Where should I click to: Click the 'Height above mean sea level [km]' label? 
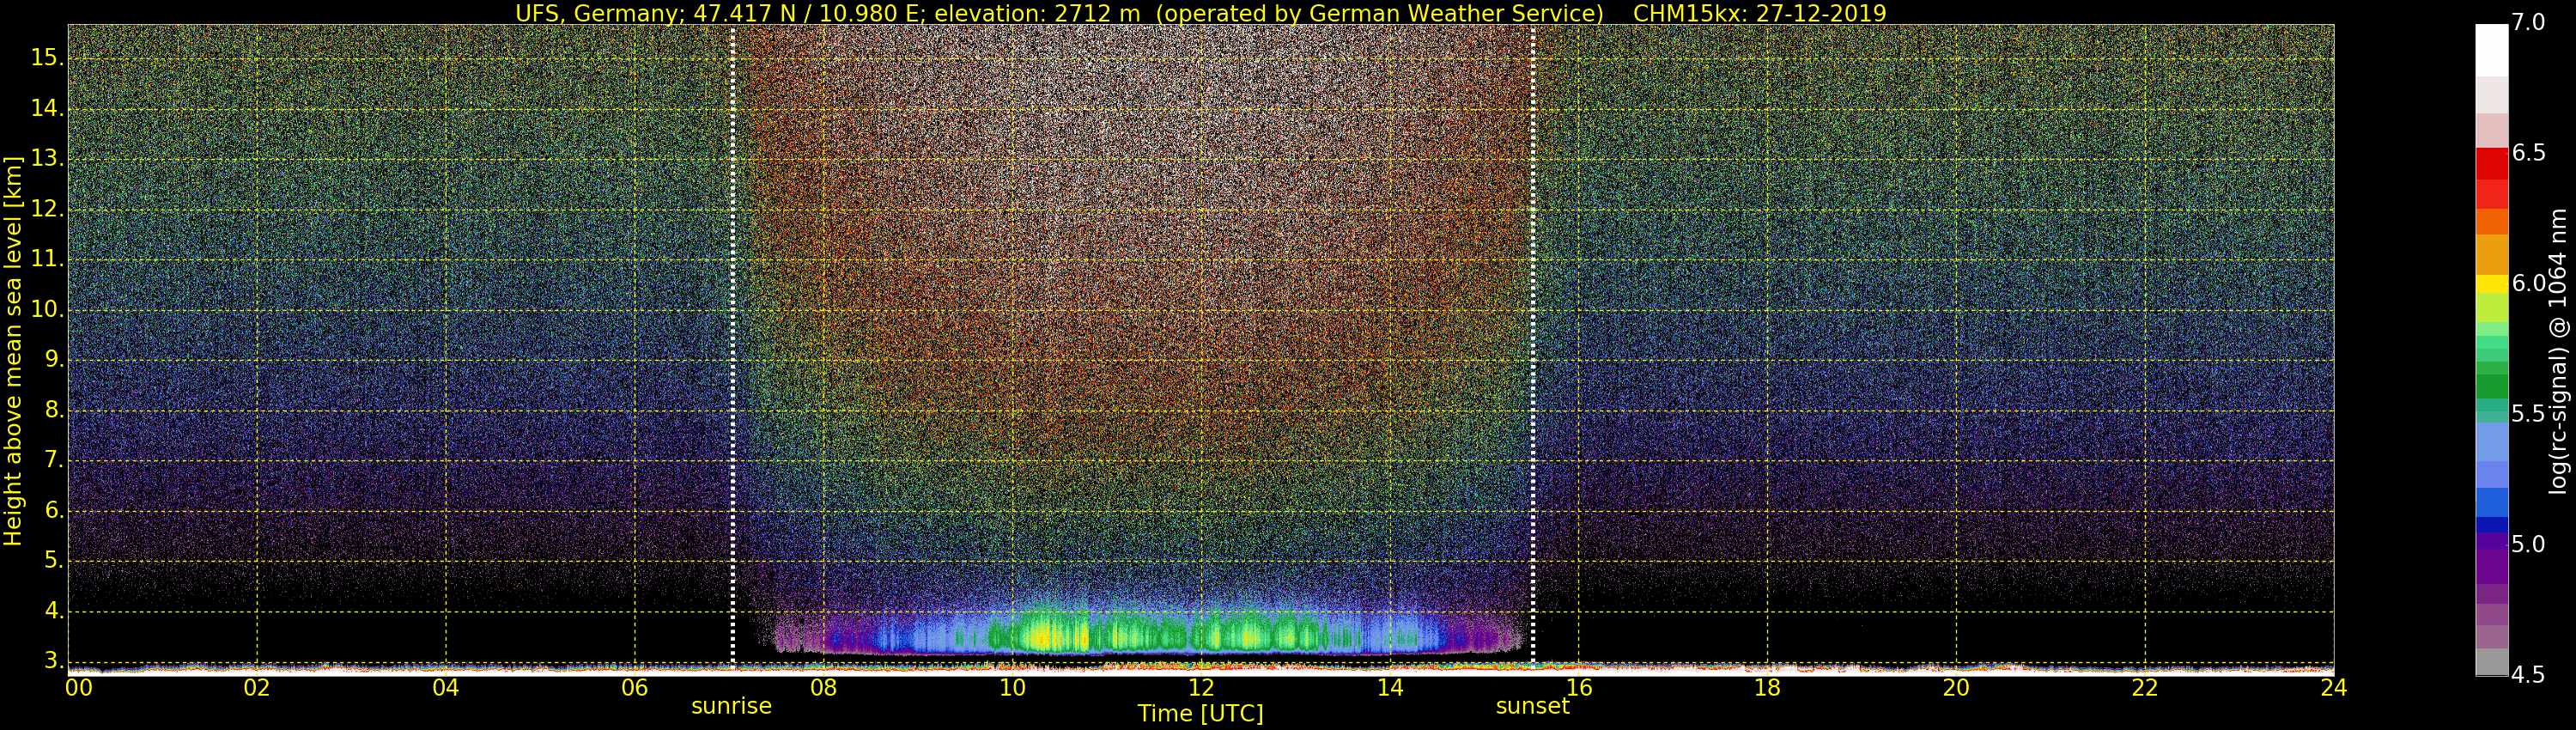pyautogui.click(x=13, y=351)
